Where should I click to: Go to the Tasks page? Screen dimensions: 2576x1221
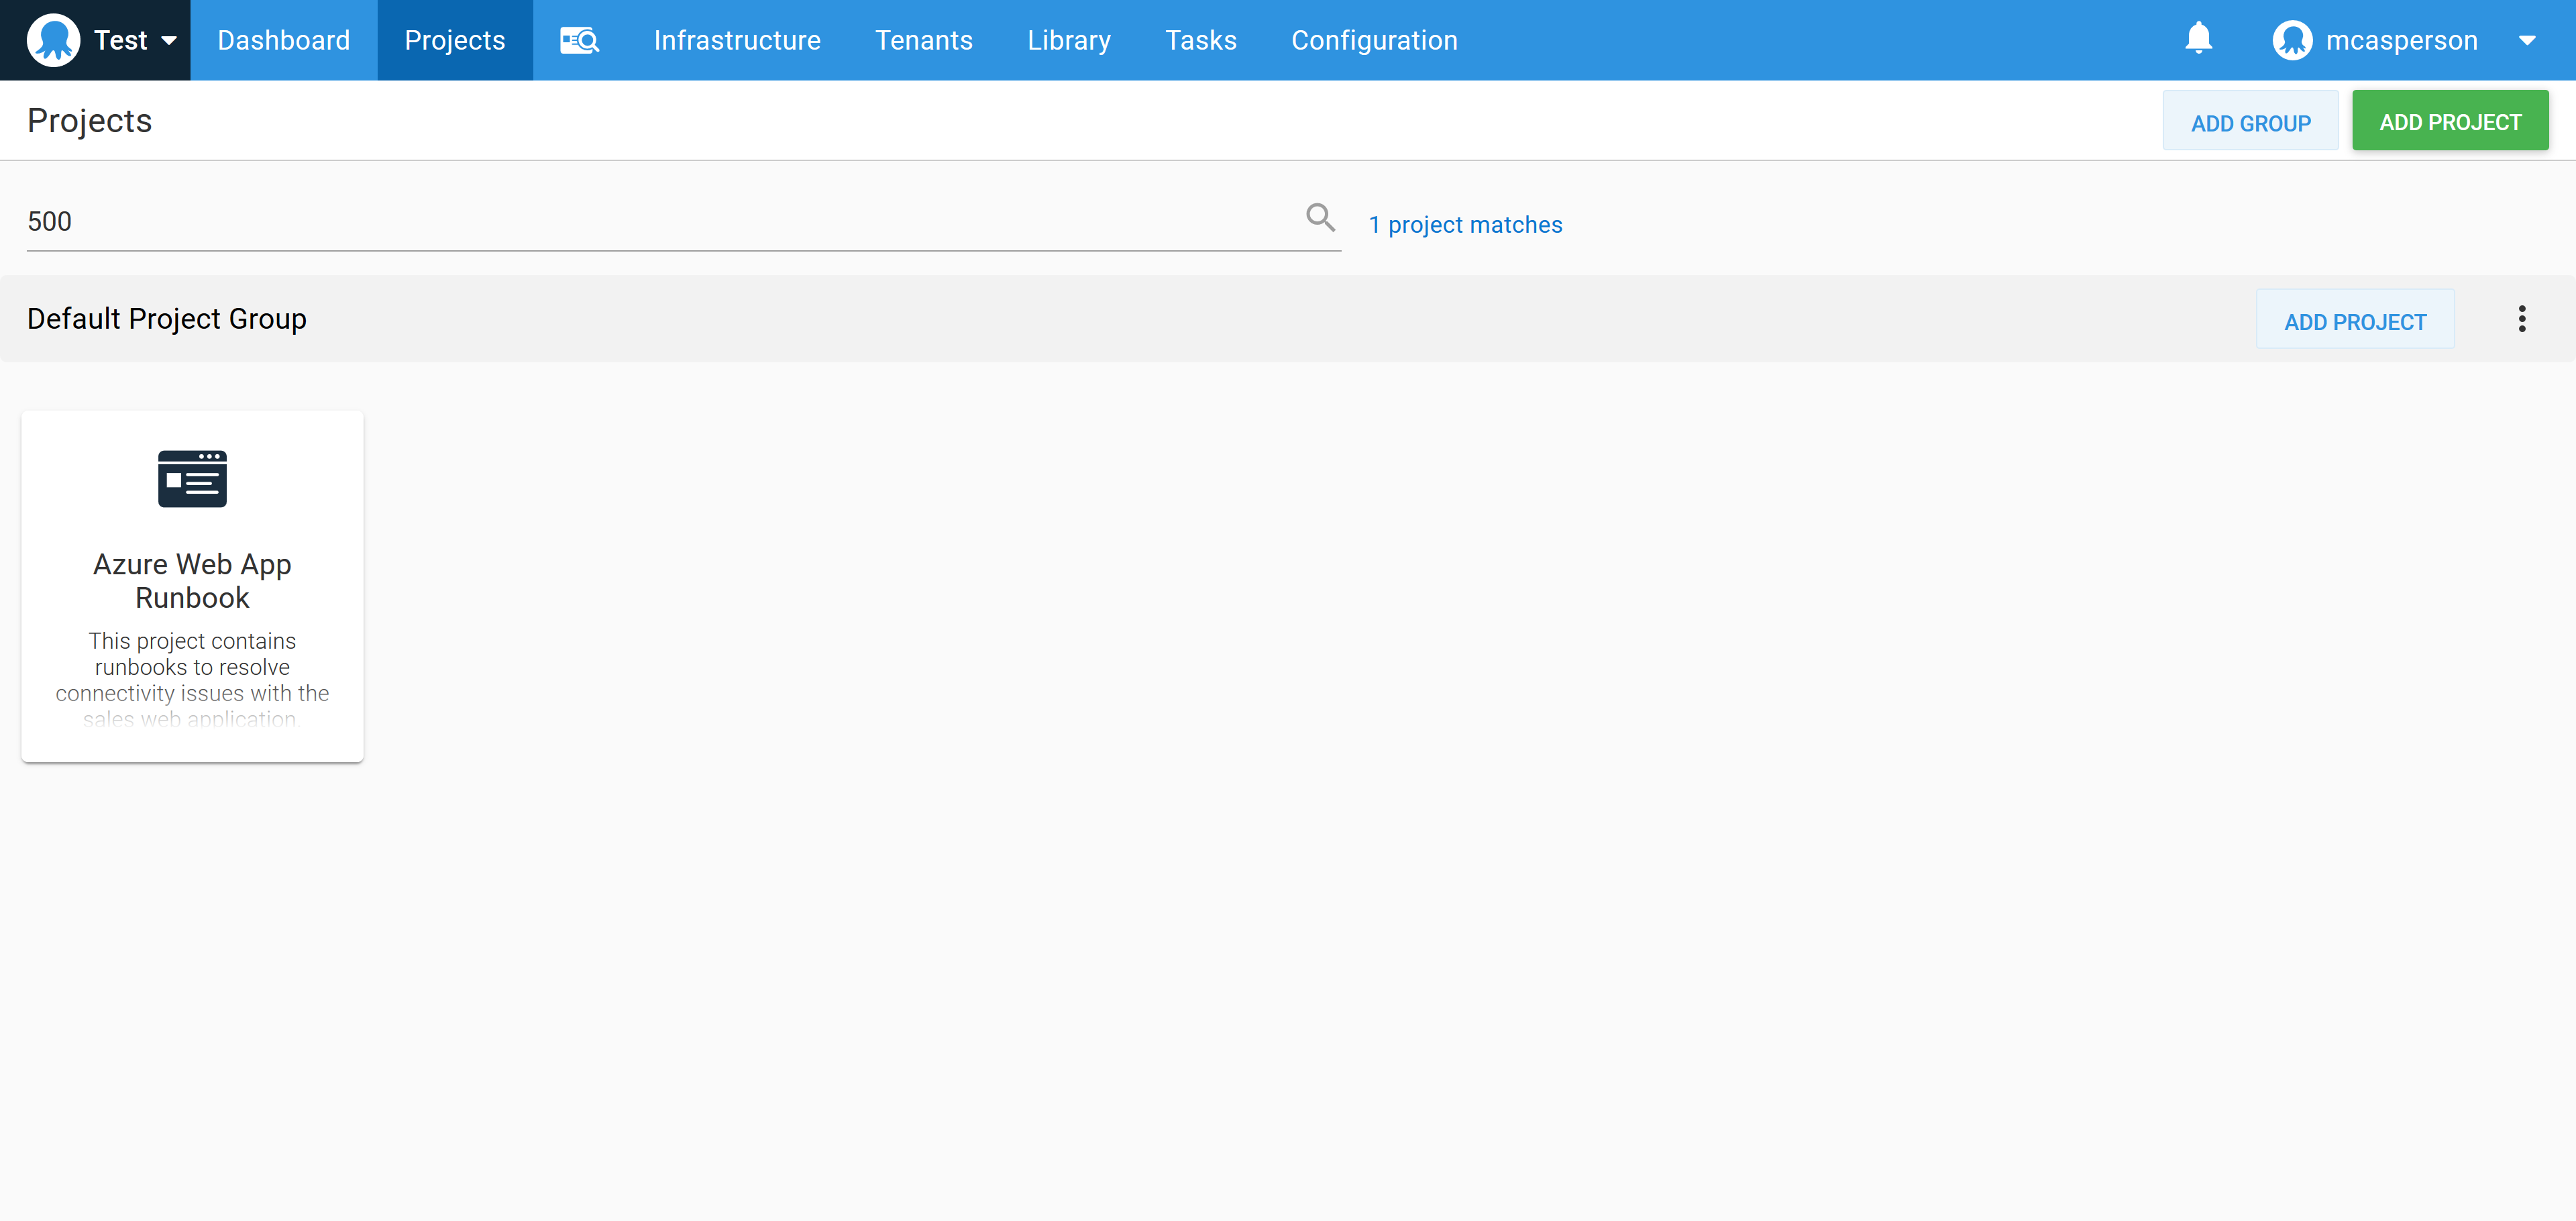tap(1200, 40)
